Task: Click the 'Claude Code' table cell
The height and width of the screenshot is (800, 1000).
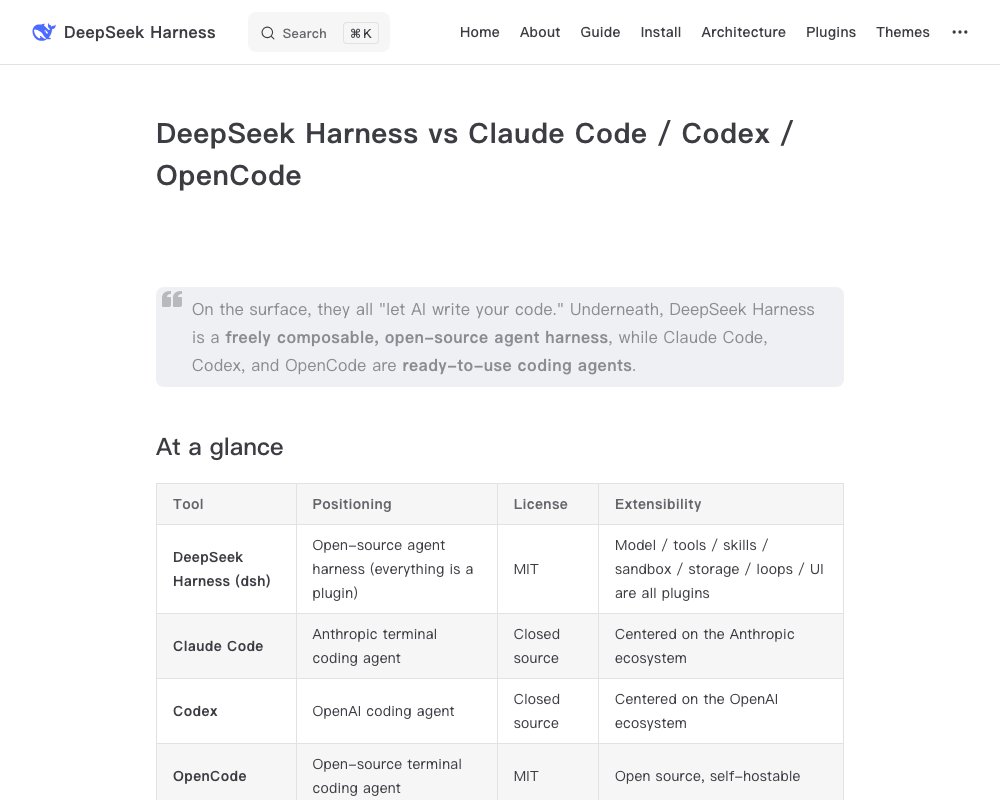Action: point(226,646)
